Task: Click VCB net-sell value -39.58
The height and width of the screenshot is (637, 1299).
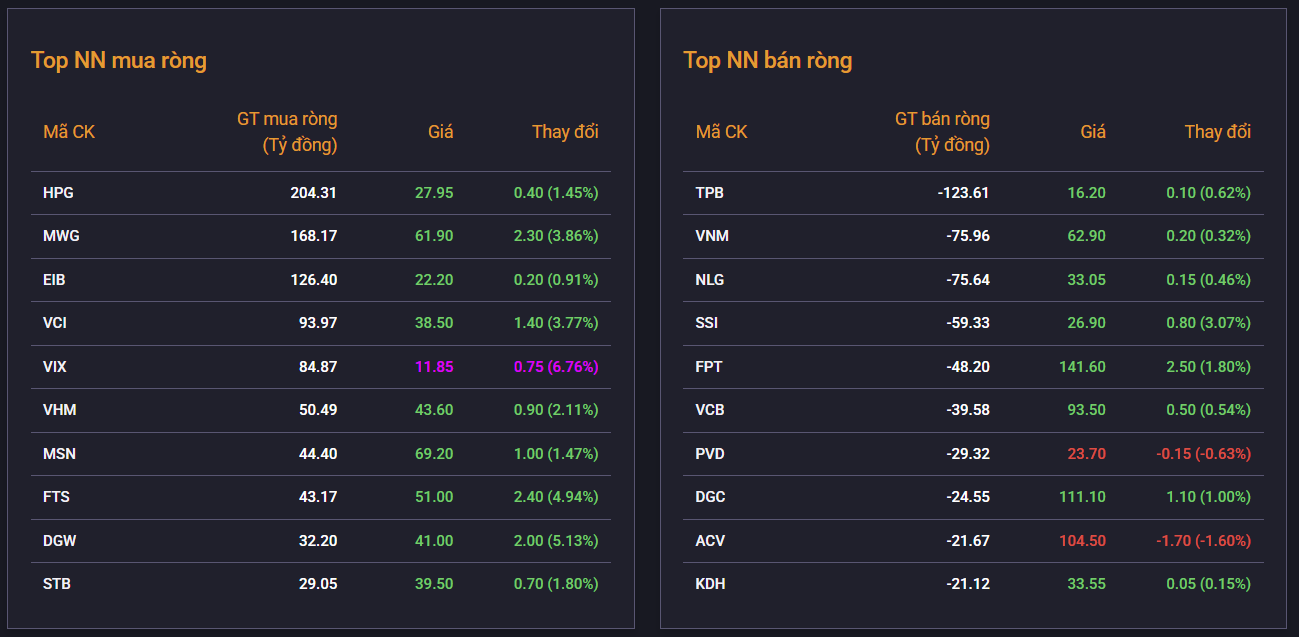Action: pos(968,410)
